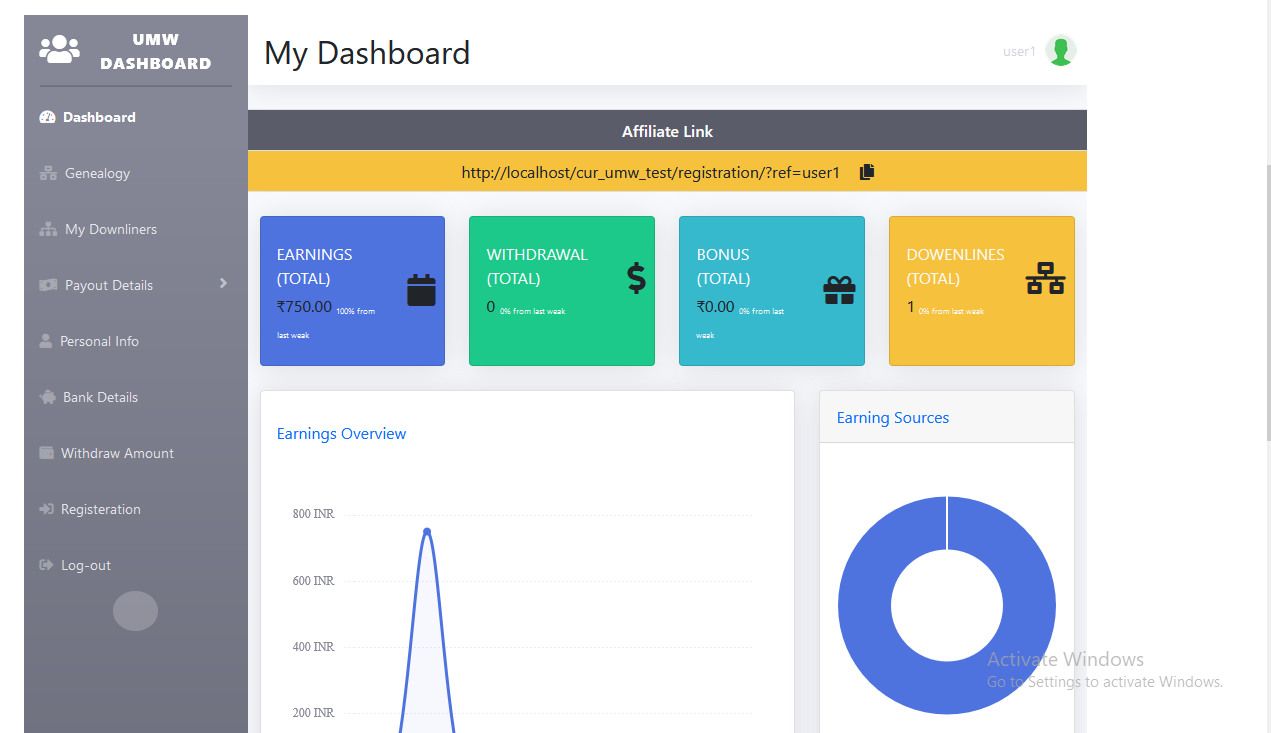Click the My Downliners sitemap icon
Screen dimensions: 1271x733
point(46,229)
